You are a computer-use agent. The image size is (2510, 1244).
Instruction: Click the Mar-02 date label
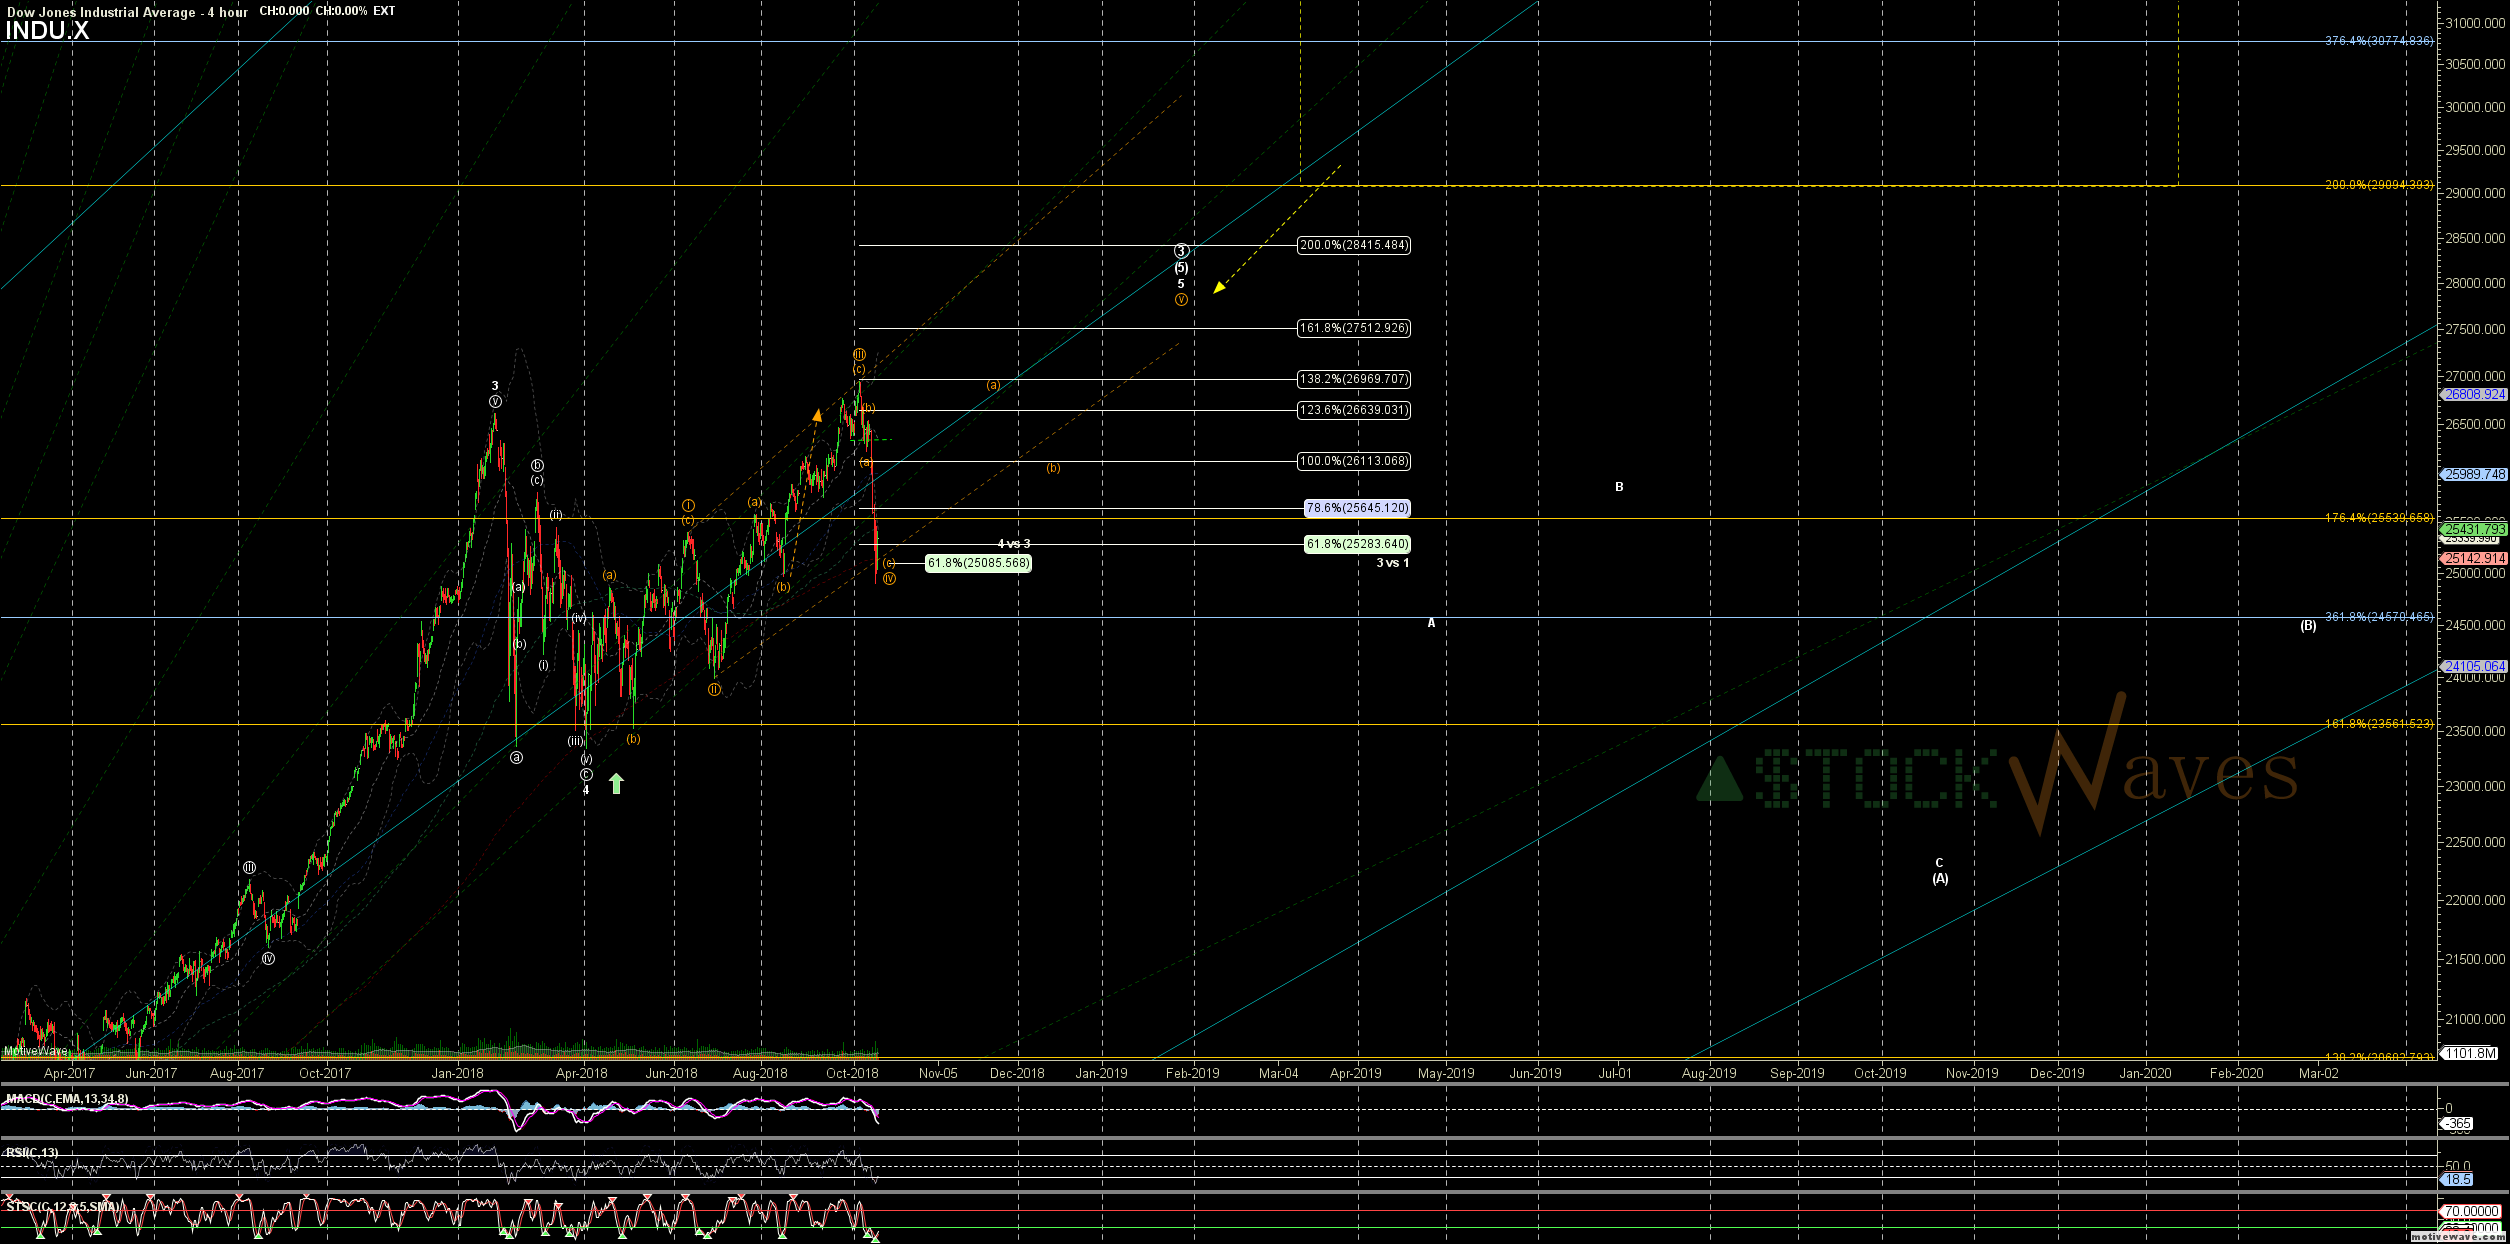(x=2319, y=1074)
